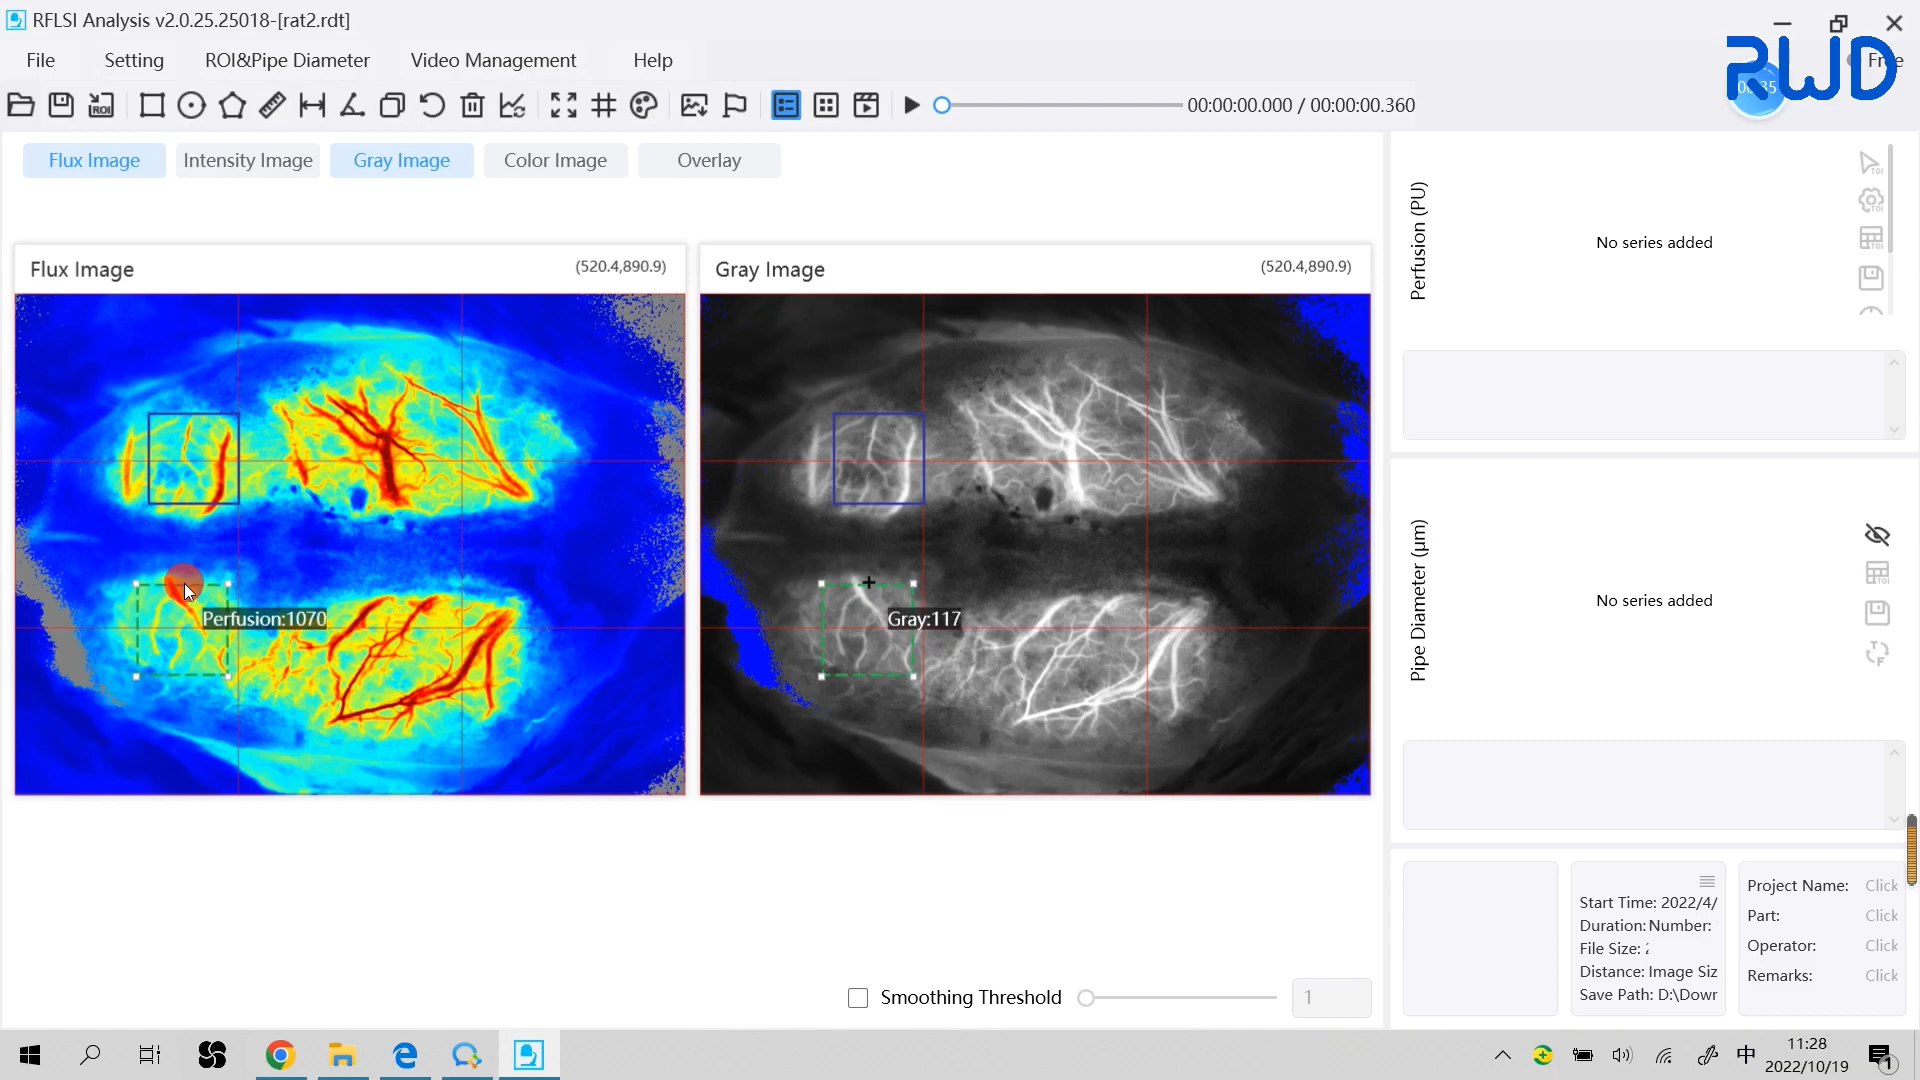Screen dimensions: 1920x1080
Task: Select the circle ROI tool
Action: coord(191,105)
